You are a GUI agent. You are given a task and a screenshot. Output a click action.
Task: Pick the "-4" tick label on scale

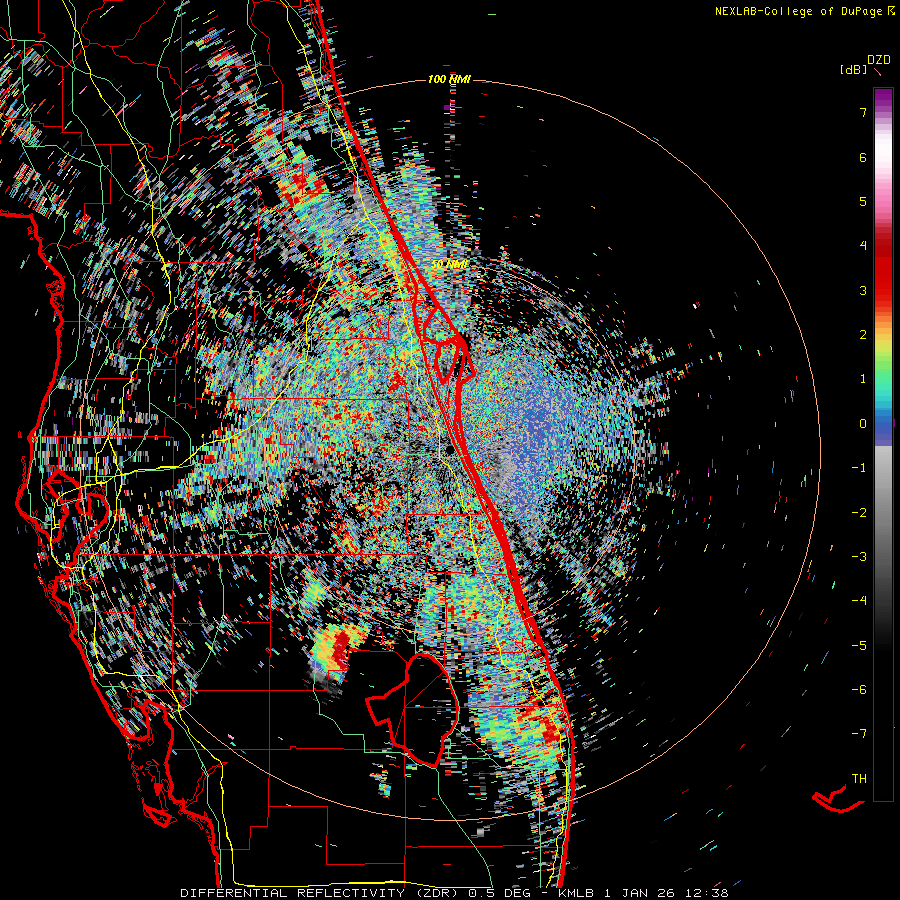[859, 600]
